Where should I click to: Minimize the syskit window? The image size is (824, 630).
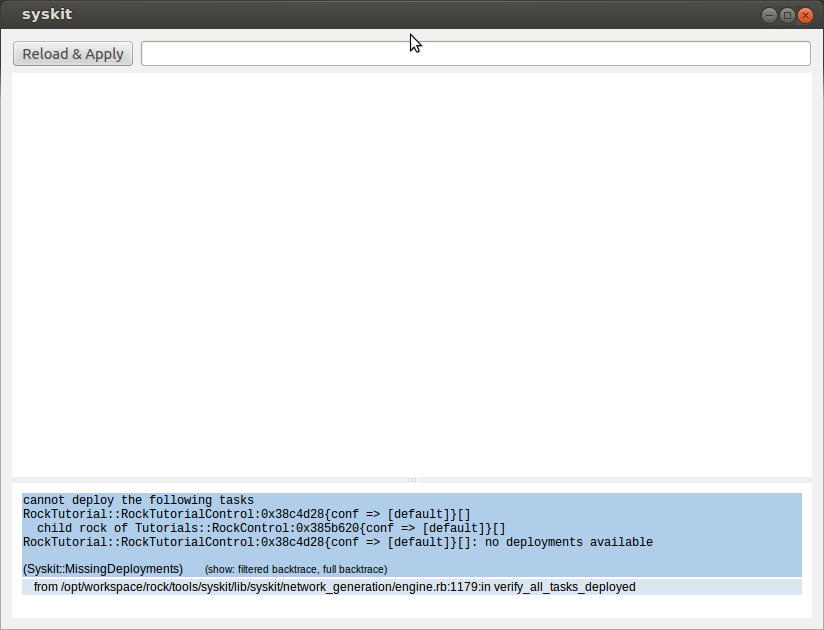click(769, 15)
